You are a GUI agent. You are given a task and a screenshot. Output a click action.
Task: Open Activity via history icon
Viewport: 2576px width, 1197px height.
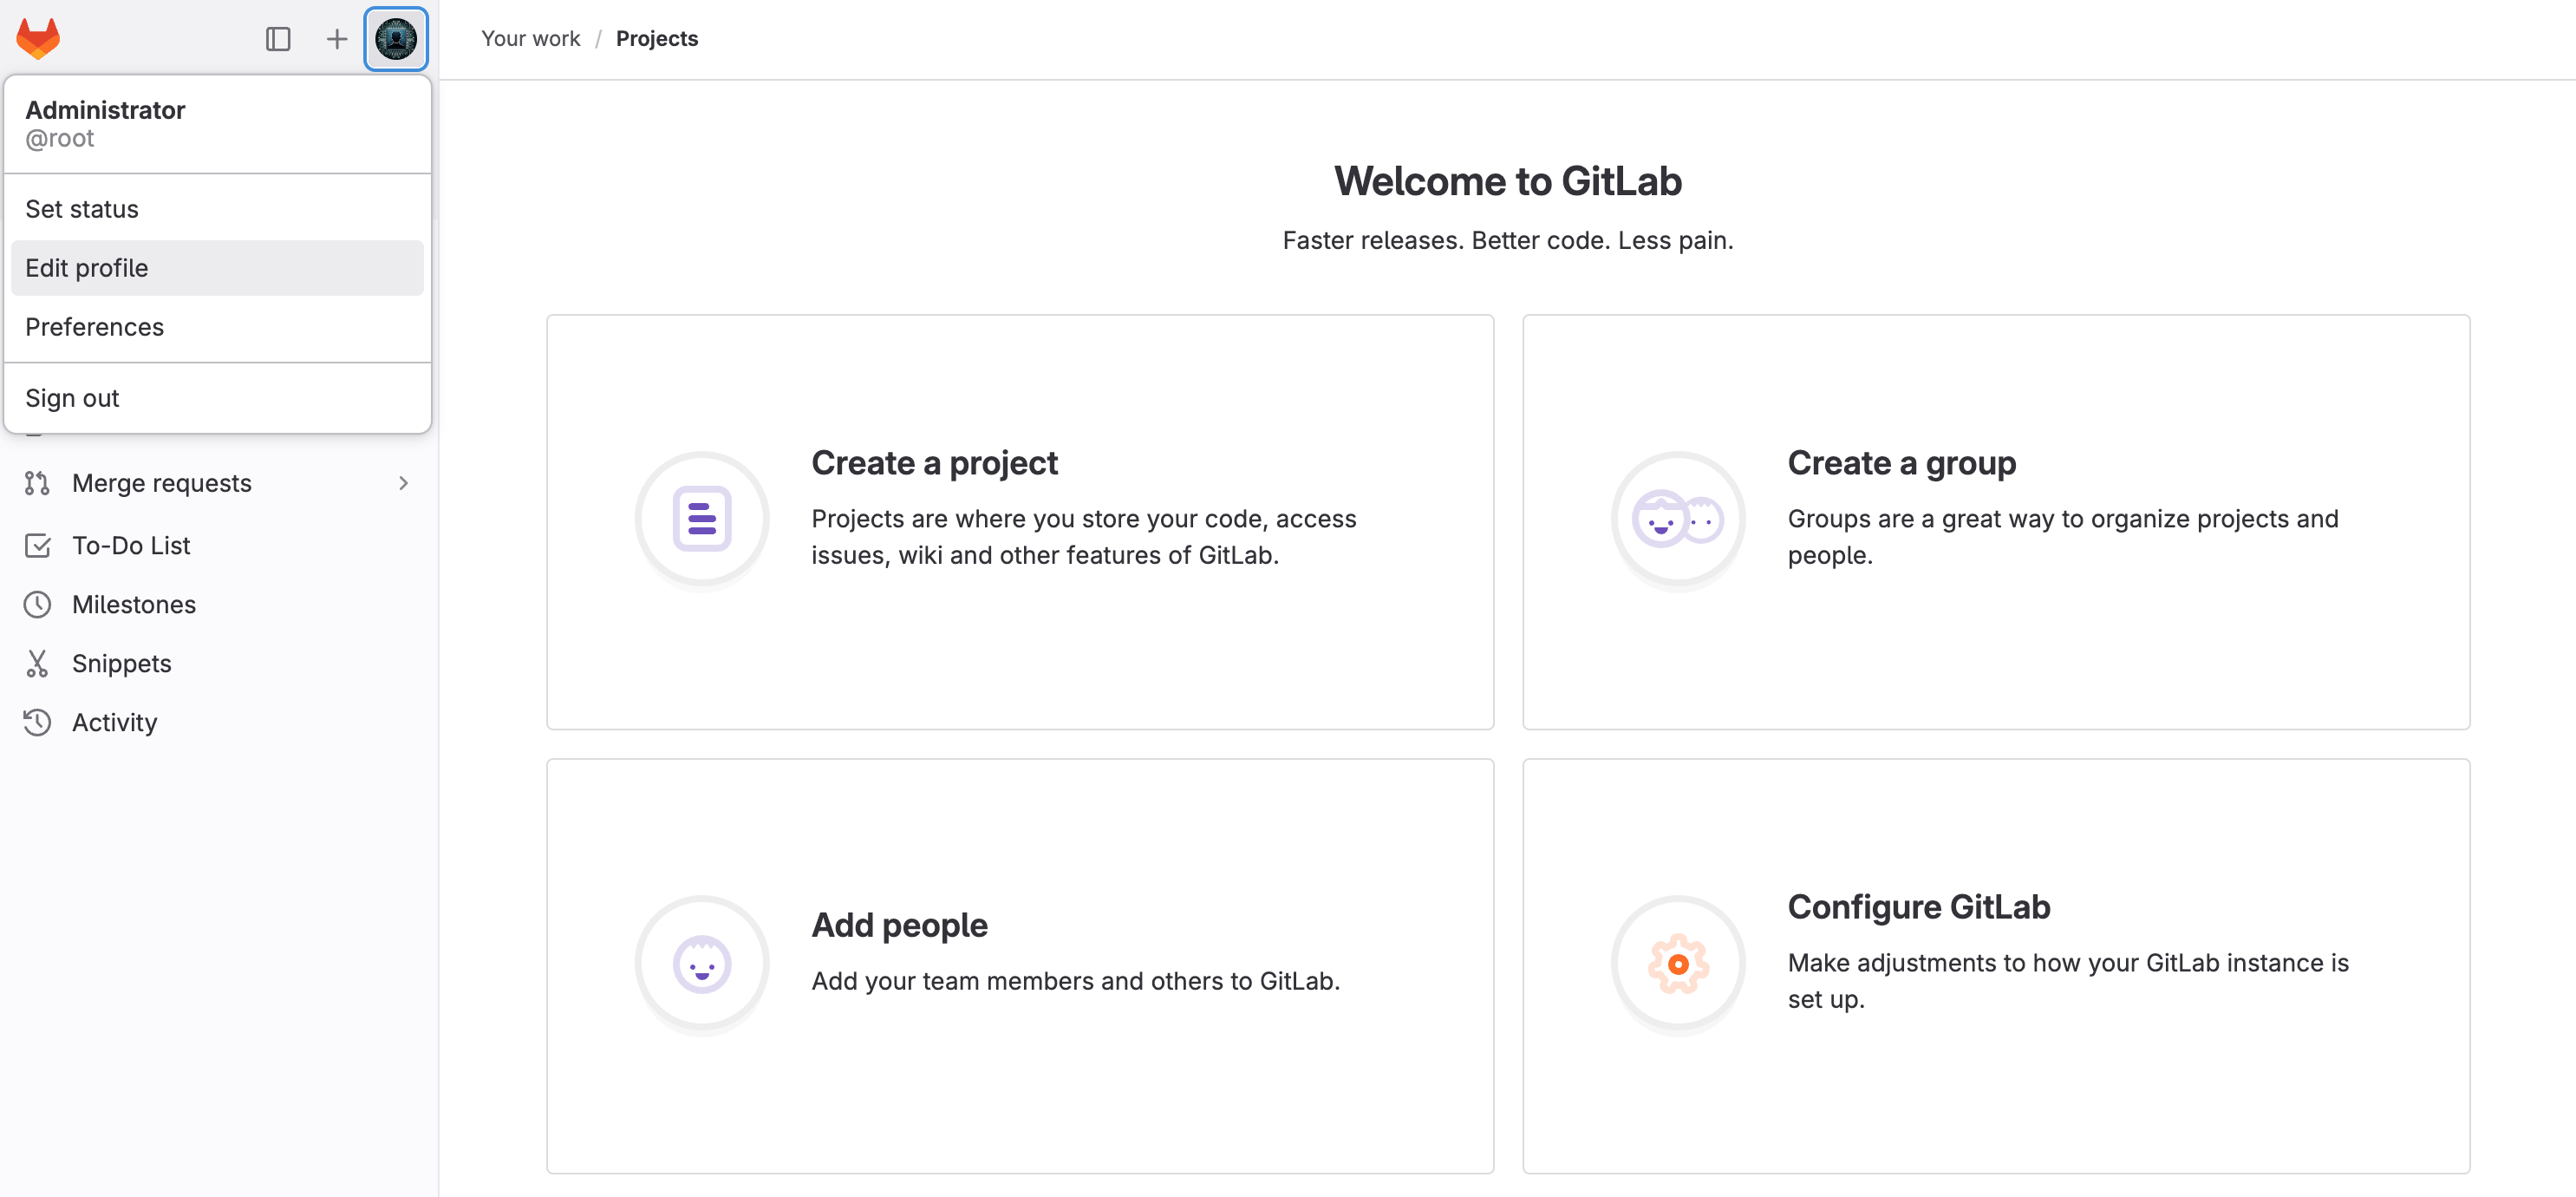(x=37, y=722)
